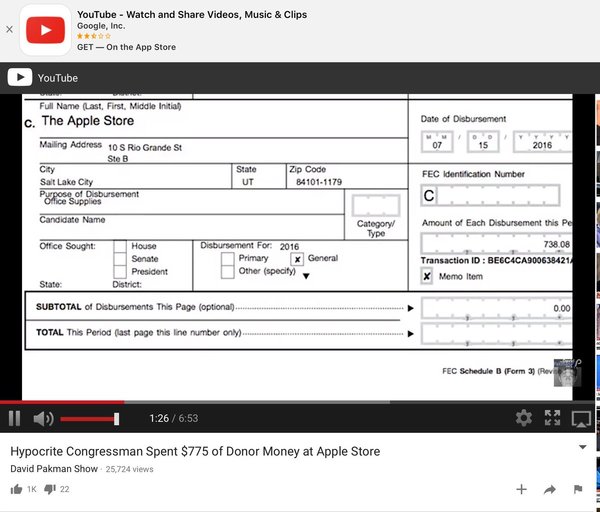Screen dimensions: 600x512
Task: Click the video title text
Action: coord(195,452)
